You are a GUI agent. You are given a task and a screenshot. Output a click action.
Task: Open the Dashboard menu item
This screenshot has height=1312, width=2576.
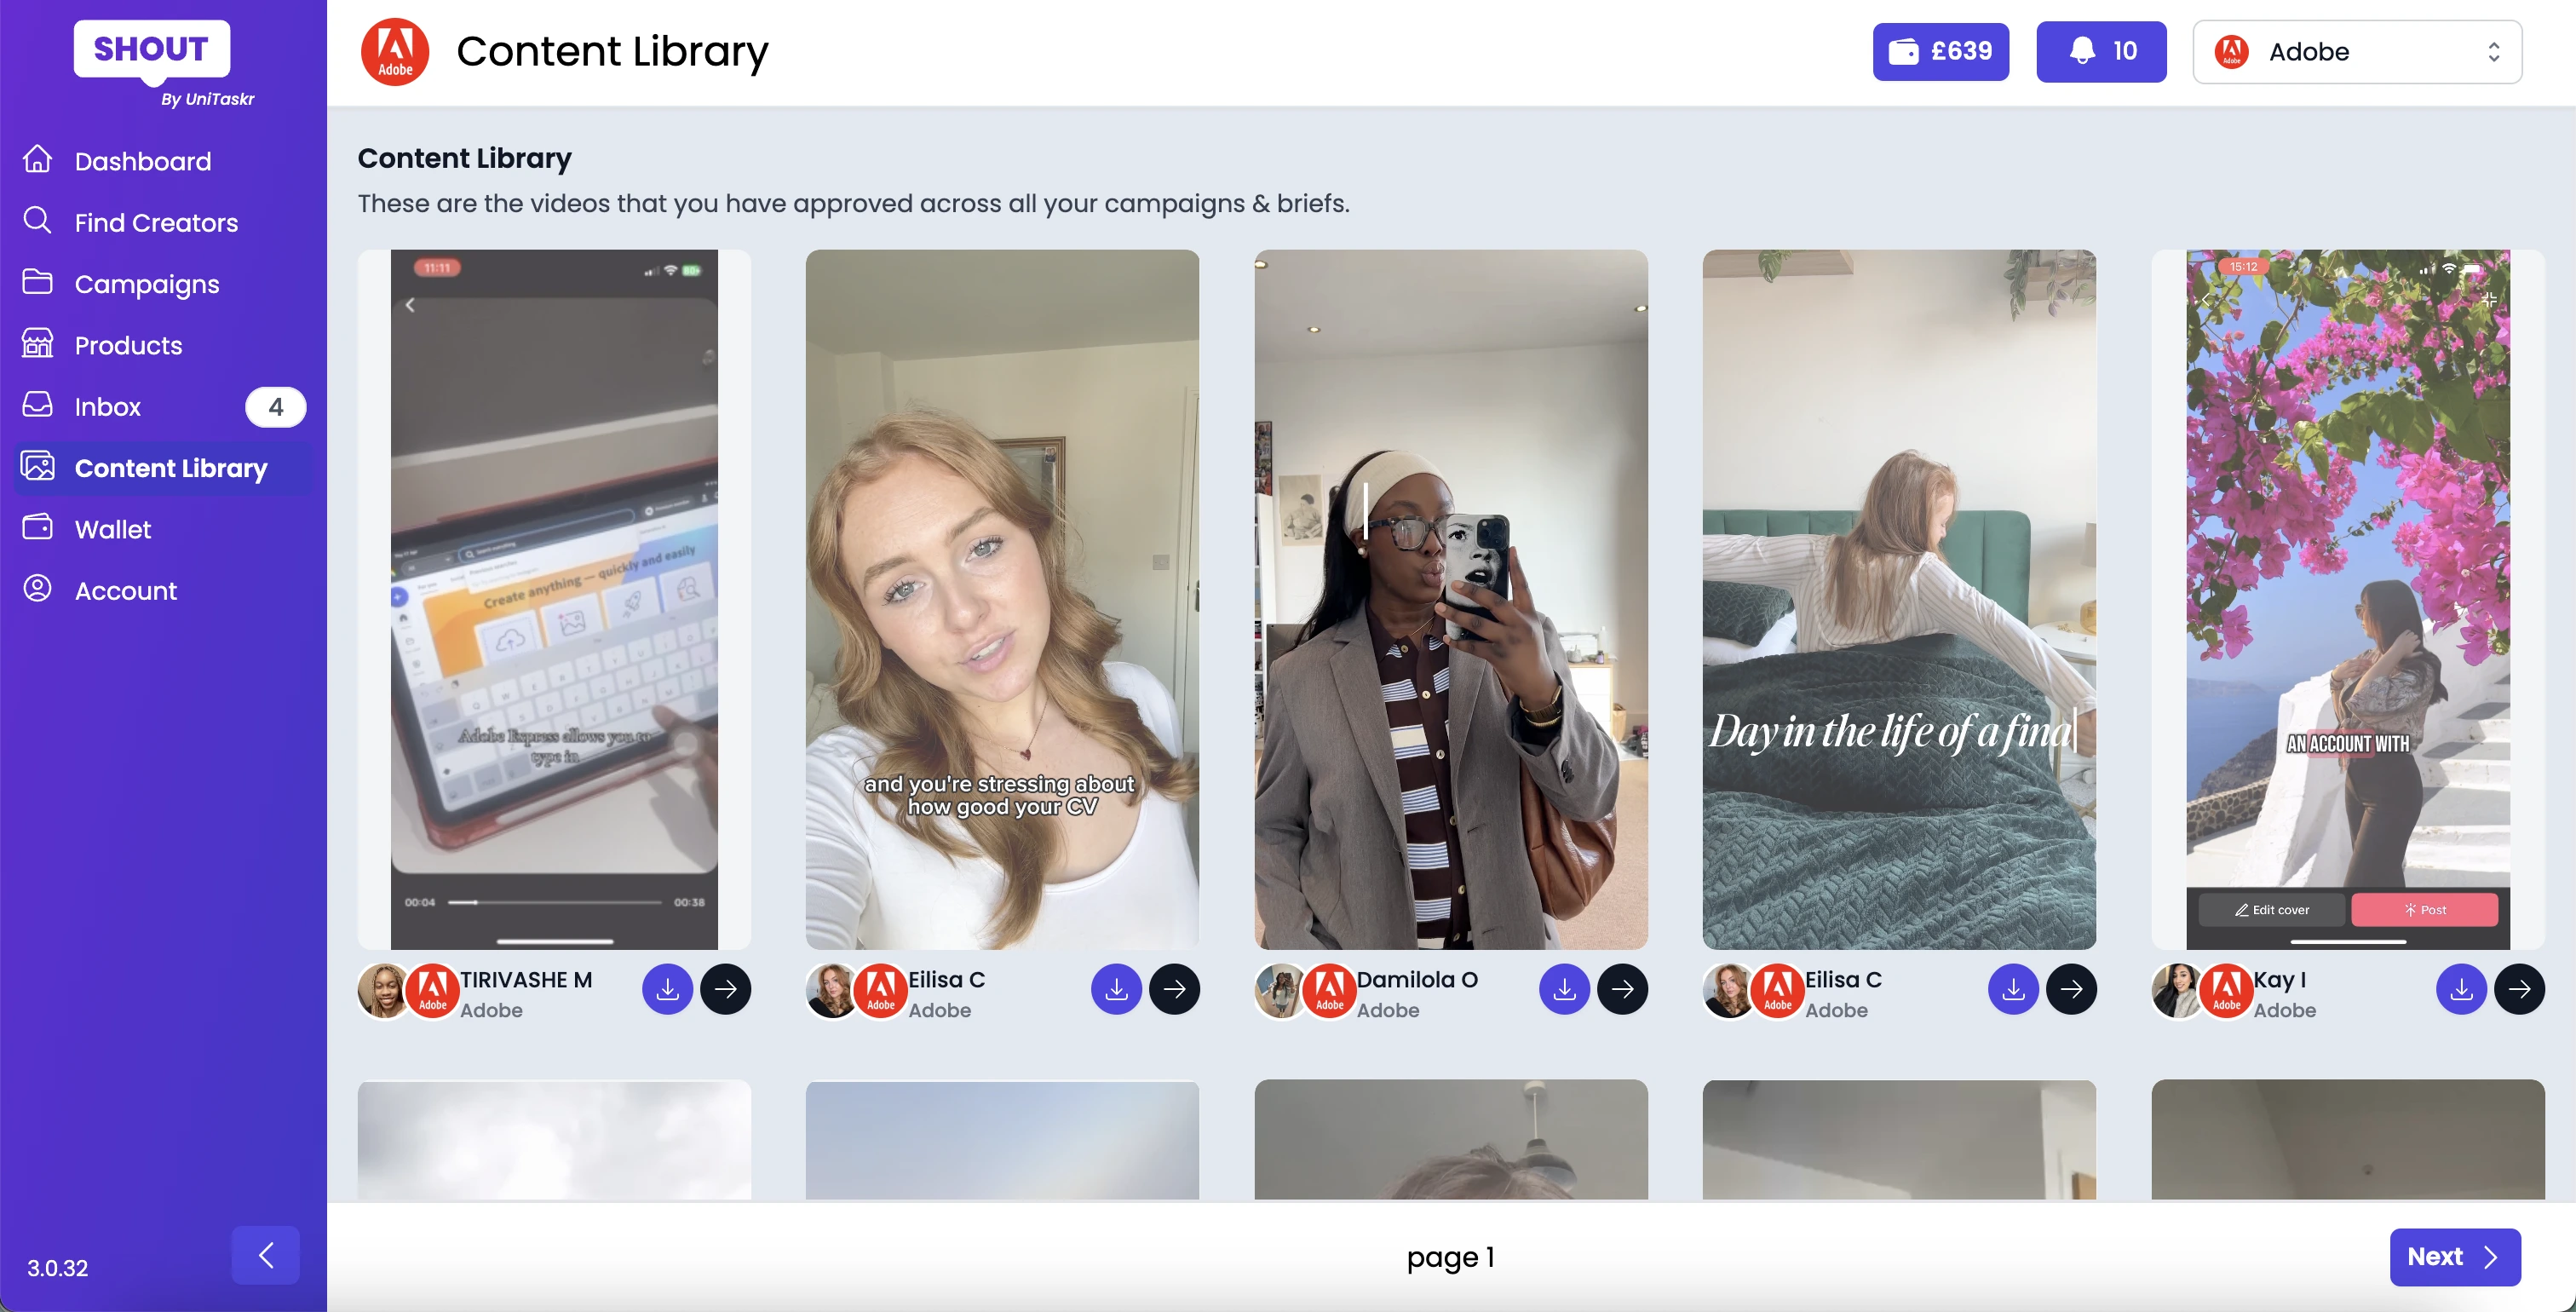tap(142, 161)
